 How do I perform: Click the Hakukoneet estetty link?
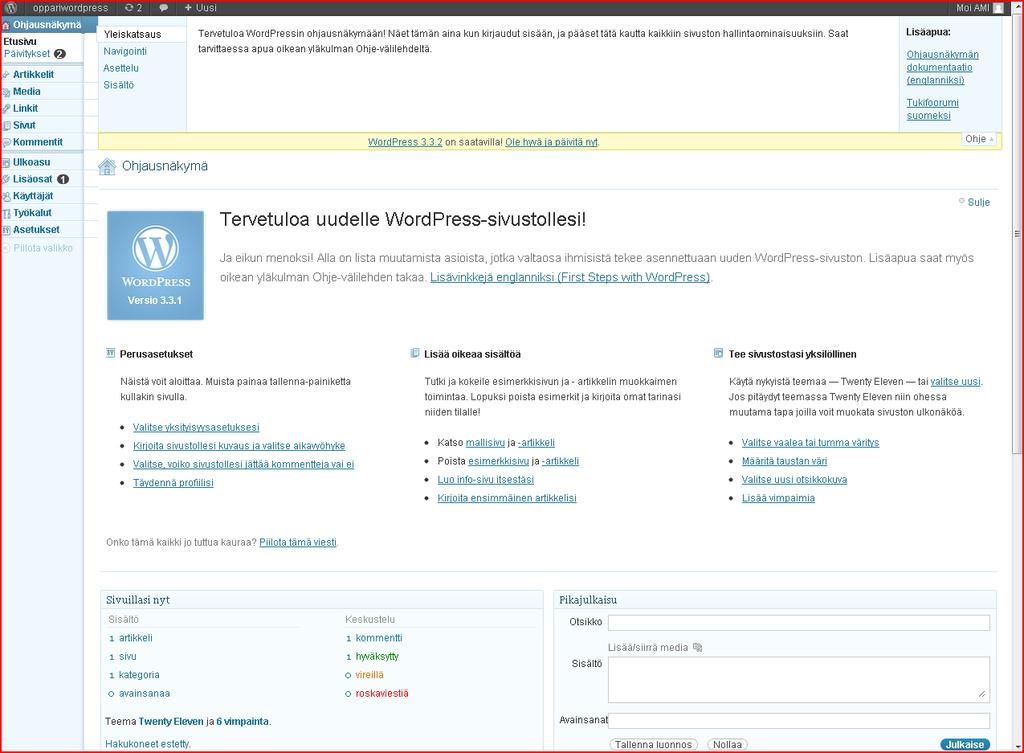click(x=148, y=744)
